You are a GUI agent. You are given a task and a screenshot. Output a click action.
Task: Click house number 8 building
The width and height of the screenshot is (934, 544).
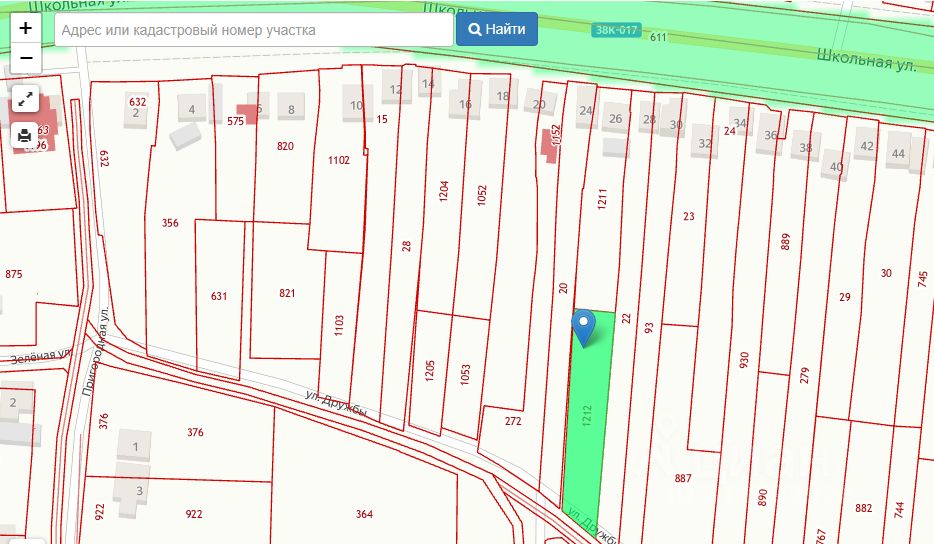[x=291, y=108]
